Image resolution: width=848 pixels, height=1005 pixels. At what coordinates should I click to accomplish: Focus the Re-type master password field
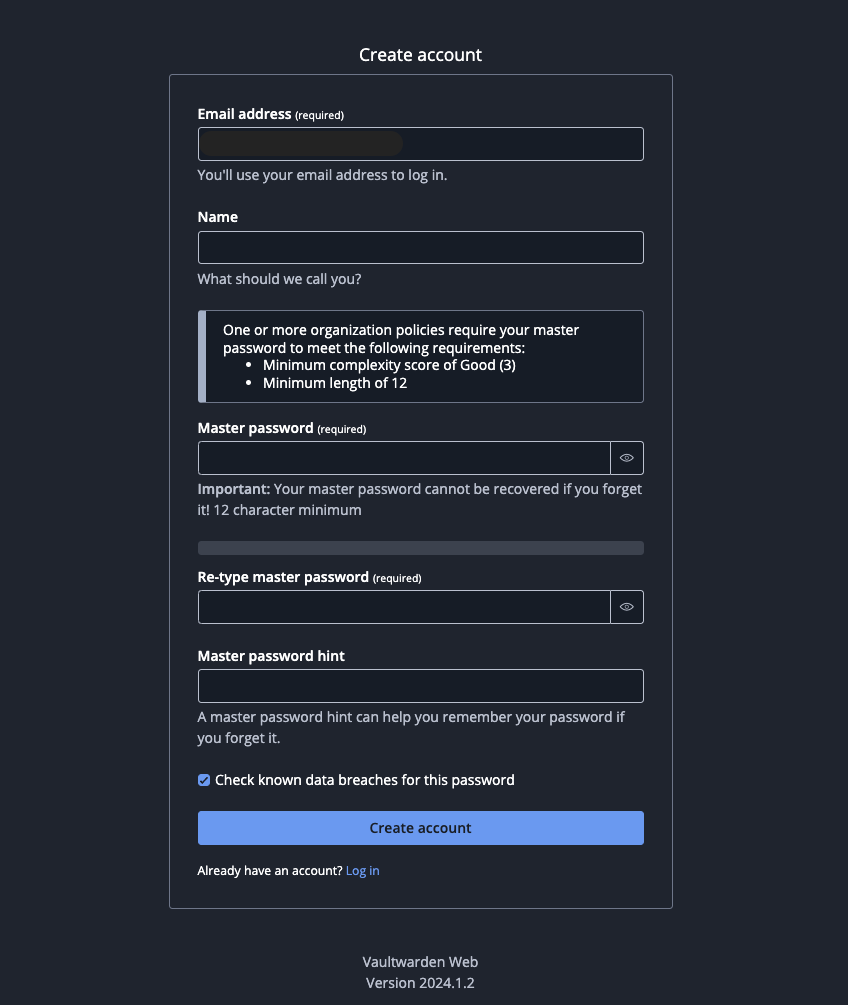click(x=404, y=607)
